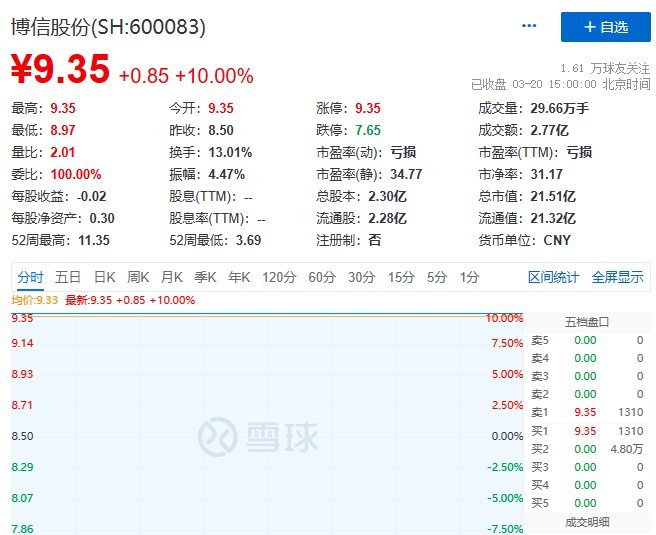Image resolution: width=656 pixels, height=535 pixels.
Task: Click the 成交量 value 29.66万手
Action: pyautogui.click(x=559, y=108)
